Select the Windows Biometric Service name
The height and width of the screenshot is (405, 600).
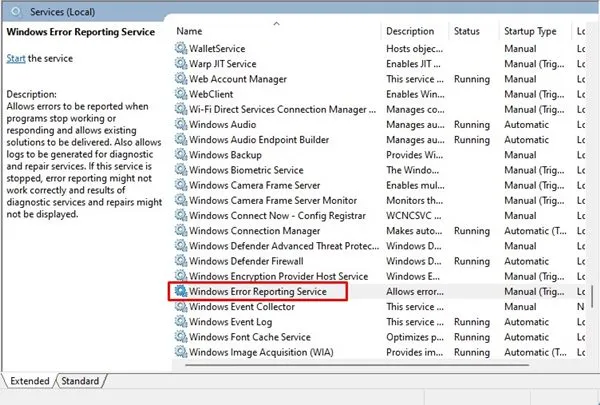(246, 170)
